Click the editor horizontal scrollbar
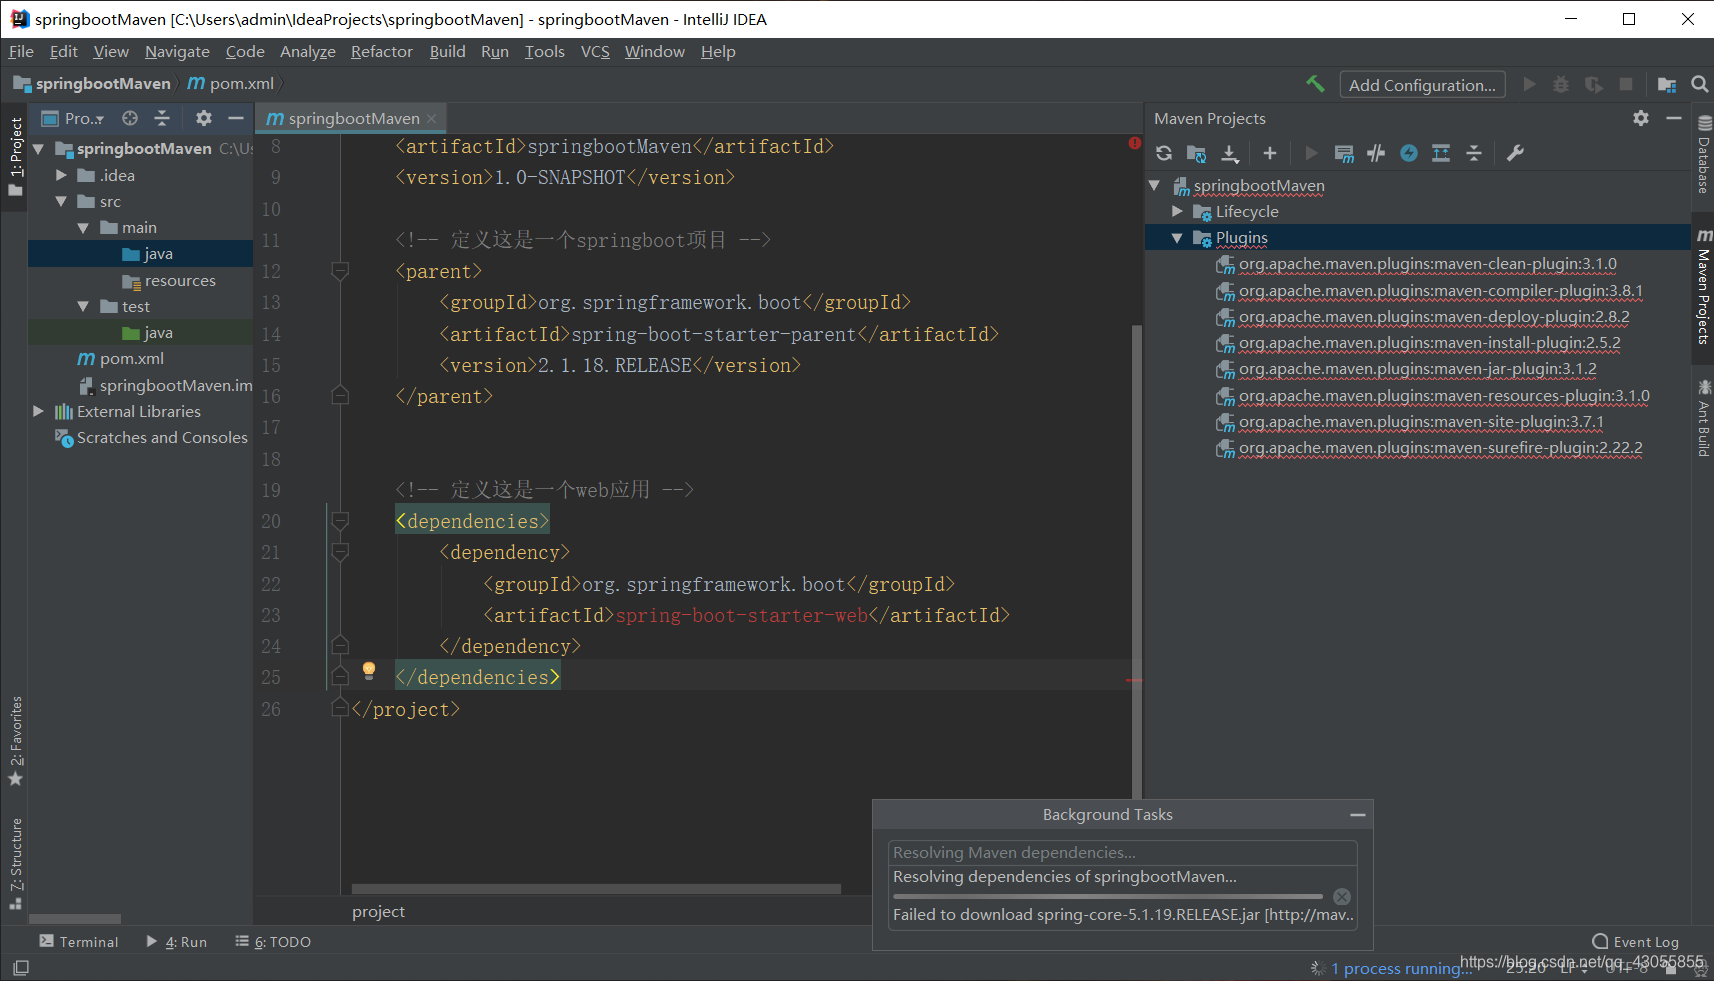Screen dimensions: 1714x981 click(x=596, y=889)
